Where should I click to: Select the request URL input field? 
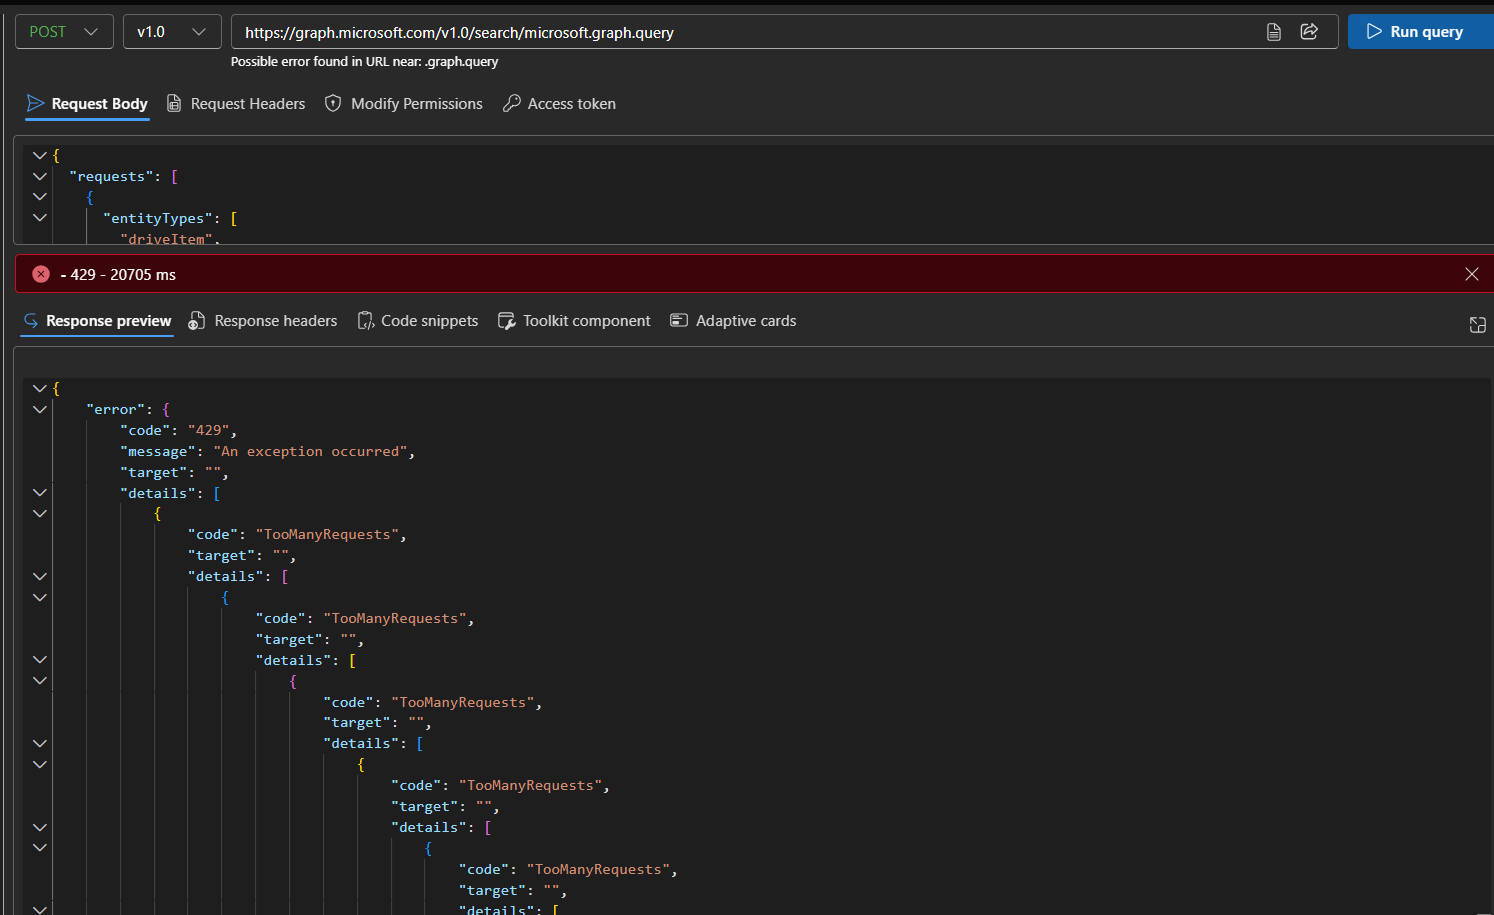pyautogui.click(x=700, y=31)
